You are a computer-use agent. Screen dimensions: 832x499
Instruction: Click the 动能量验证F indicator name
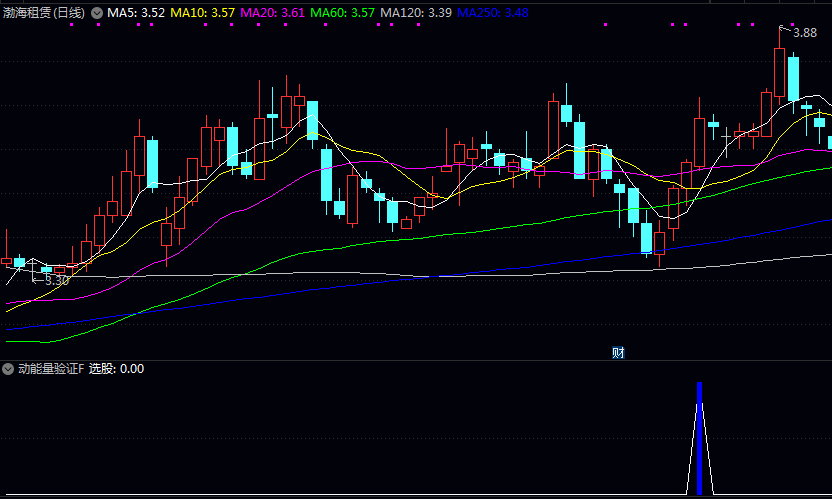[50, 369]
